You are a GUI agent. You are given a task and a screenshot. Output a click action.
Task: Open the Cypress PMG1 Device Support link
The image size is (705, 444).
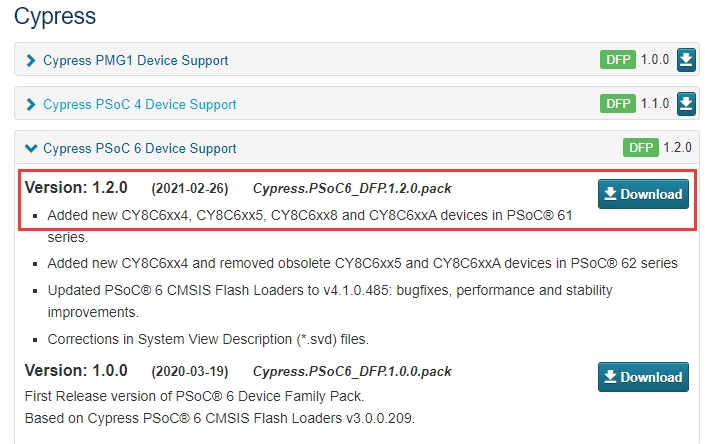click(135, 61)
